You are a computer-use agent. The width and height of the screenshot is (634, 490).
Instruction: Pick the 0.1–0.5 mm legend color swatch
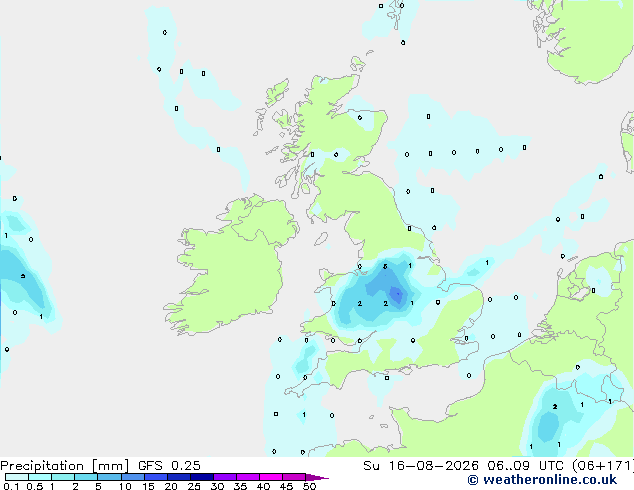[17, 477]
